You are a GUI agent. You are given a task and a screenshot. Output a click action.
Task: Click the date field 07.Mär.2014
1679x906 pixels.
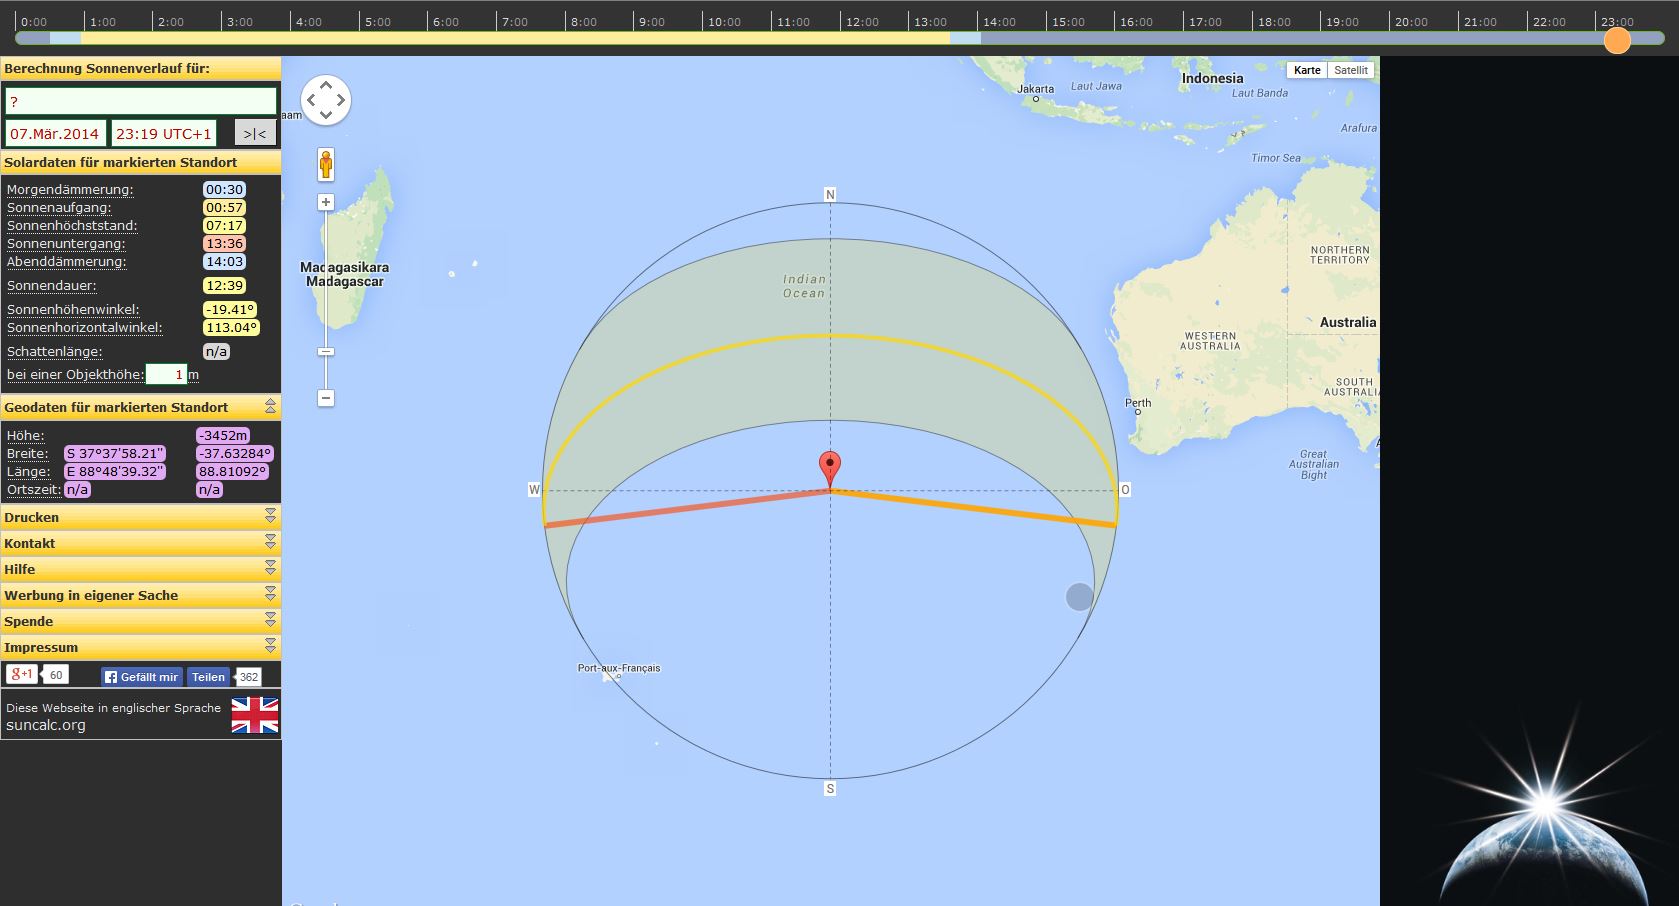point(55,133)
